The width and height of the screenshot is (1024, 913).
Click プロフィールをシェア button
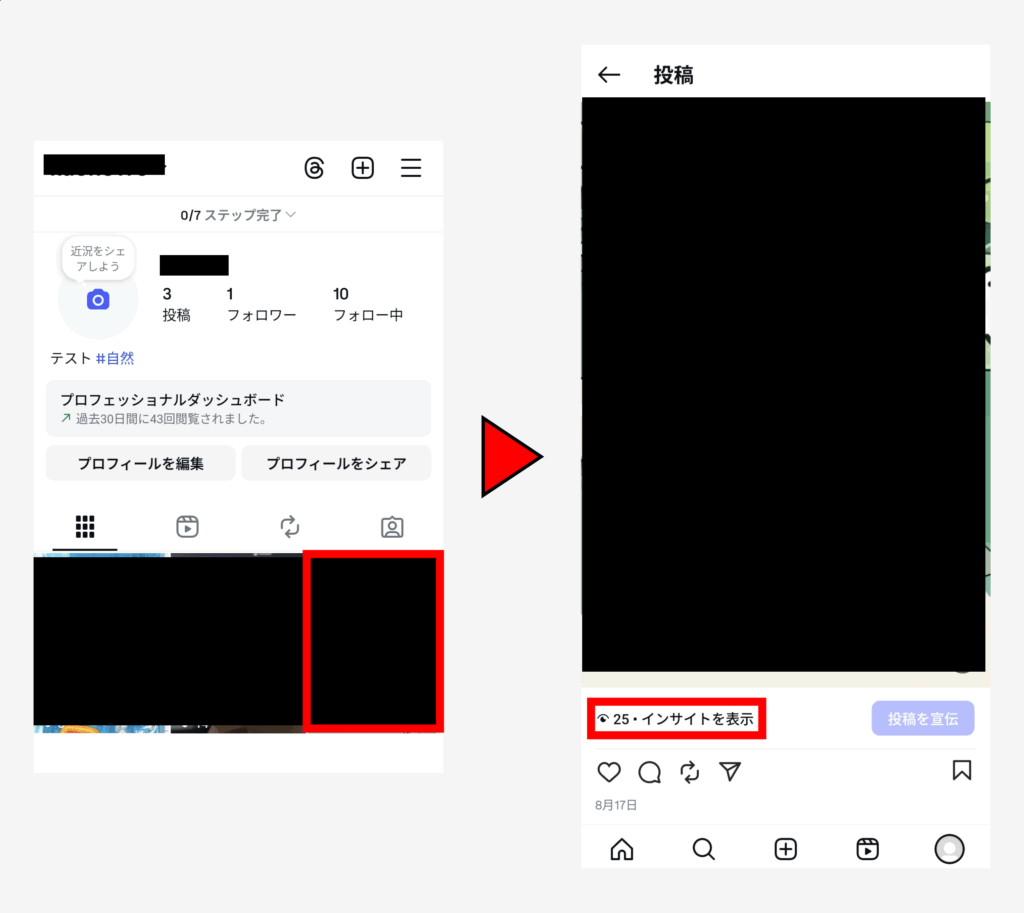(336, 463)
